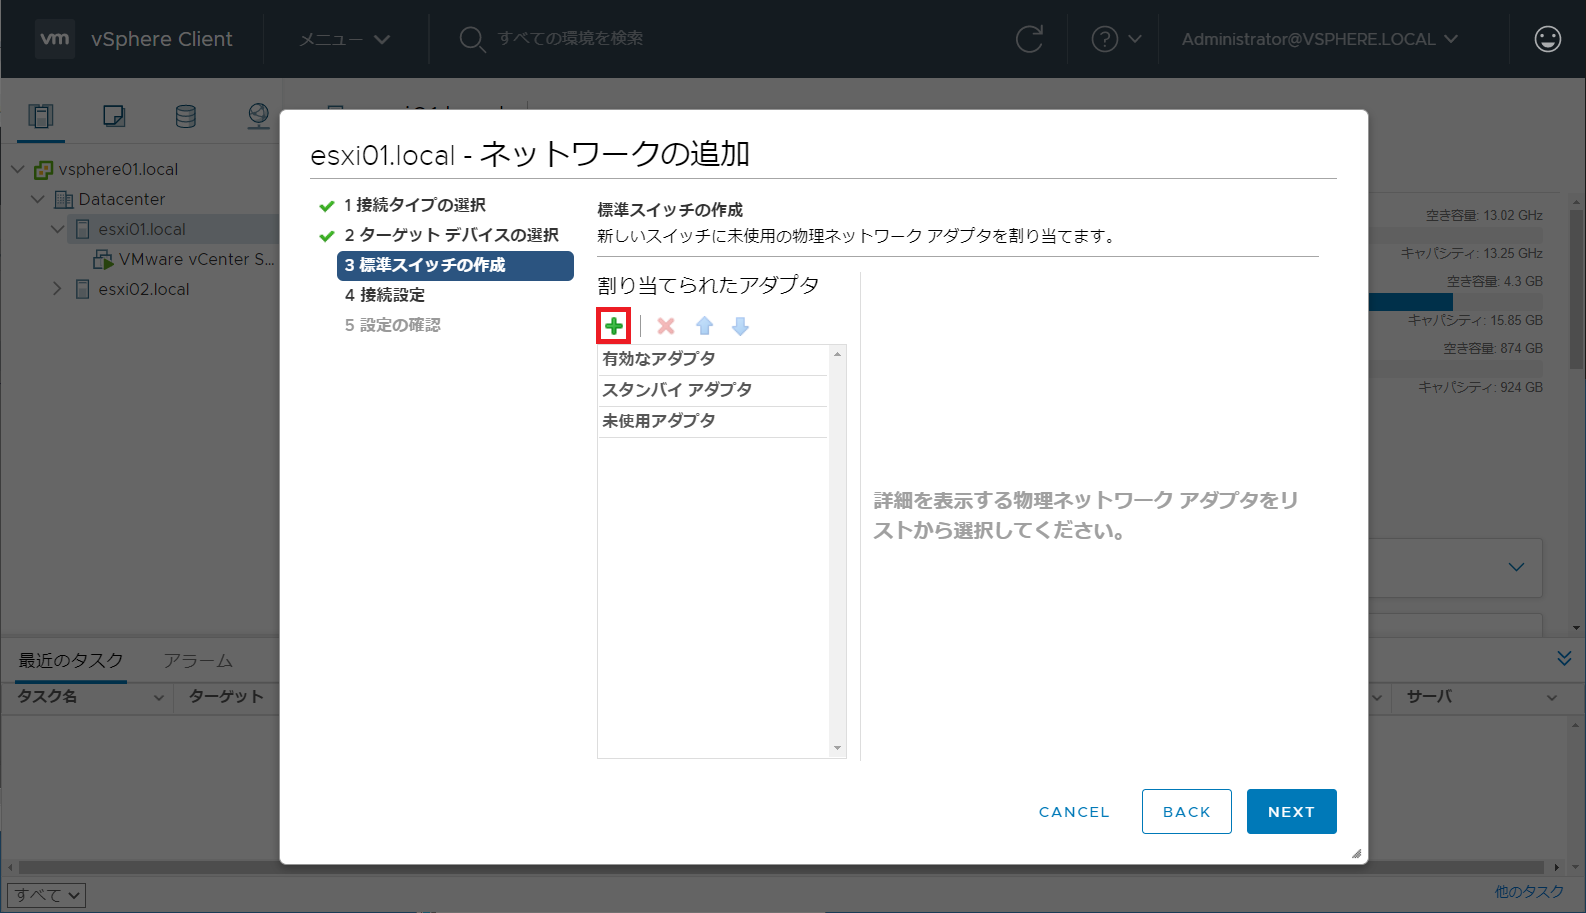The height and width of the screenshot is (913, 1586).
Task: Select the 有効なアダプタ group row
Action: coord(713,359)
